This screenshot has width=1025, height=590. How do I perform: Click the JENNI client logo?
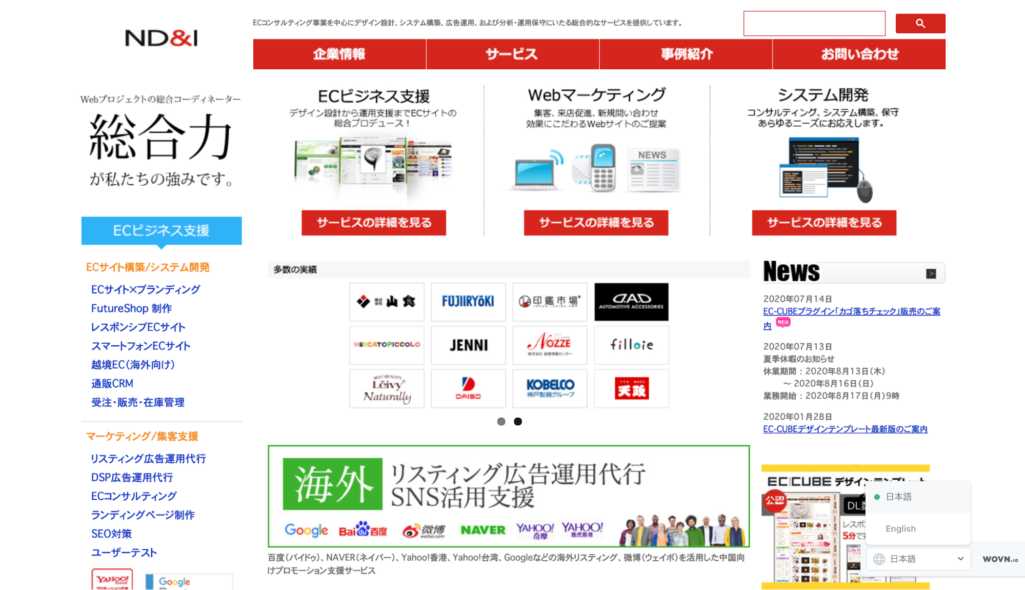(468, 345)
